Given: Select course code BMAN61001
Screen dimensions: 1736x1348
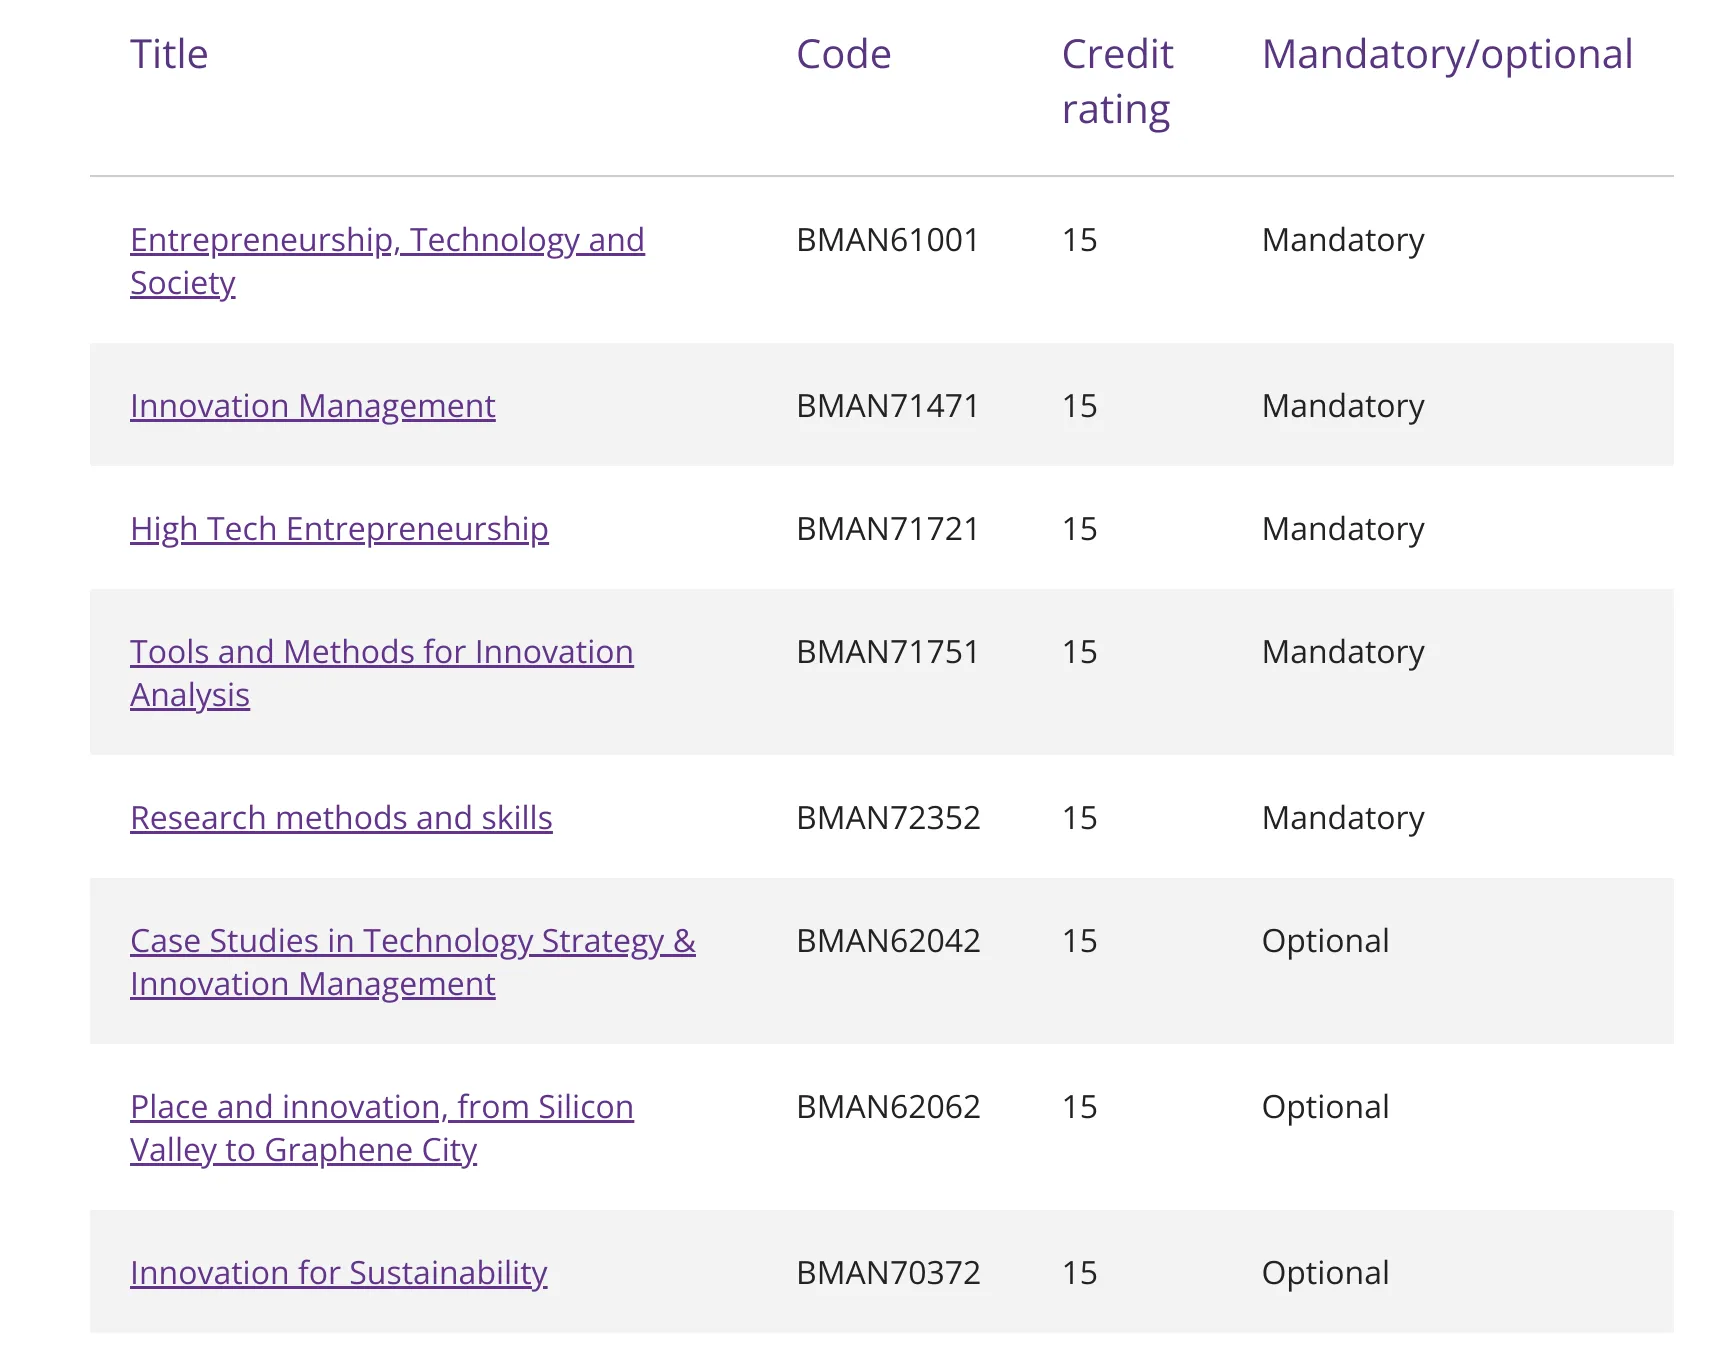Looking at the screenshot, I should [x=887, y=240].
